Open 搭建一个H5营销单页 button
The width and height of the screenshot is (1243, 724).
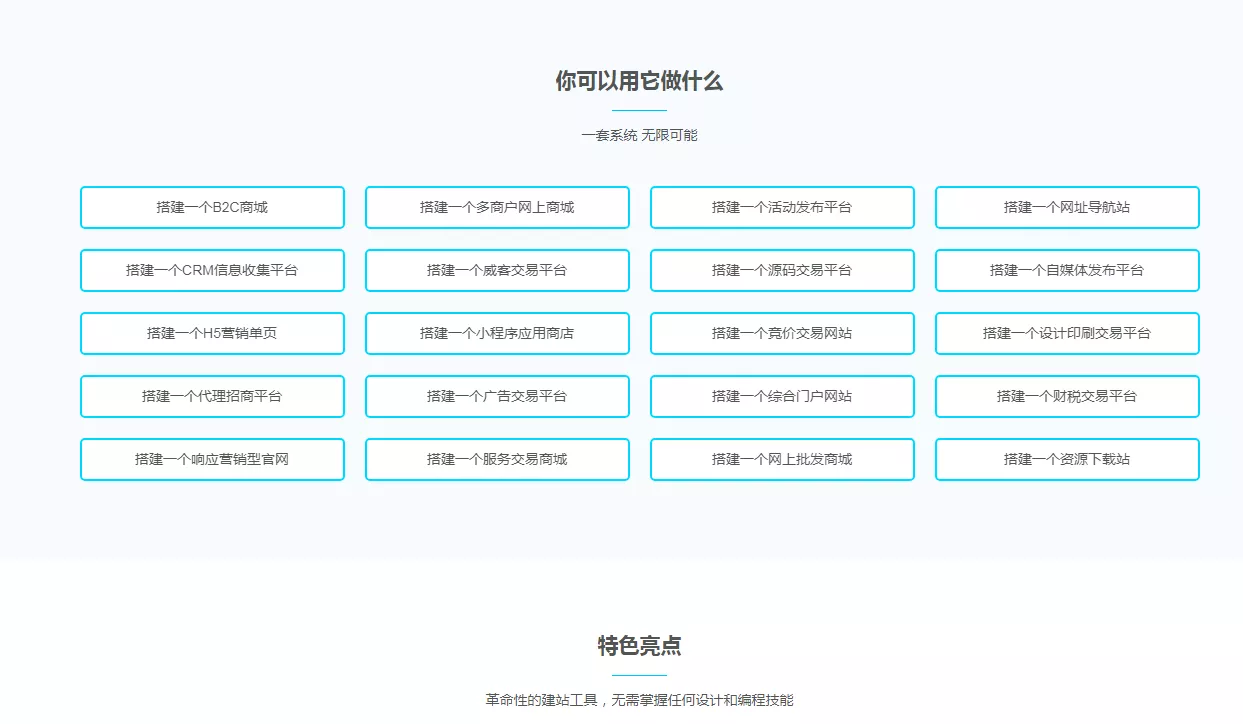pos(212,333)
